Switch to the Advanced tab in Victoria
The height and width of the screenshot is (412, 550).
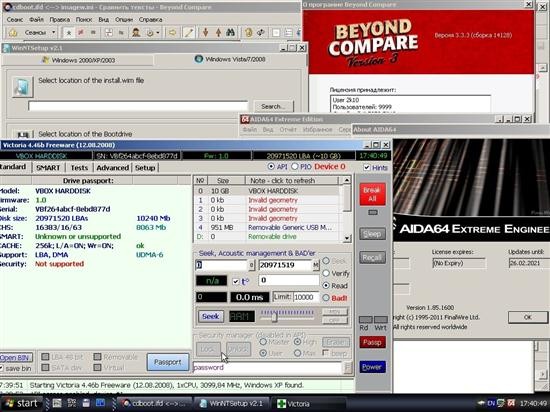pos(113,168)
